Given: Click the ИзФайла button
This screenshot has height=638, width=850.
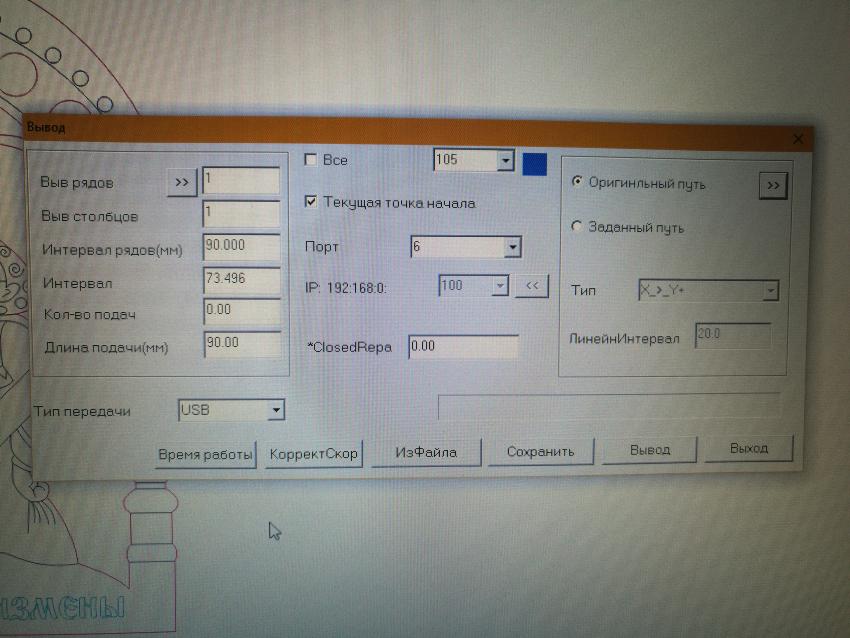Looking at the screenshot, I should point(426,452).
